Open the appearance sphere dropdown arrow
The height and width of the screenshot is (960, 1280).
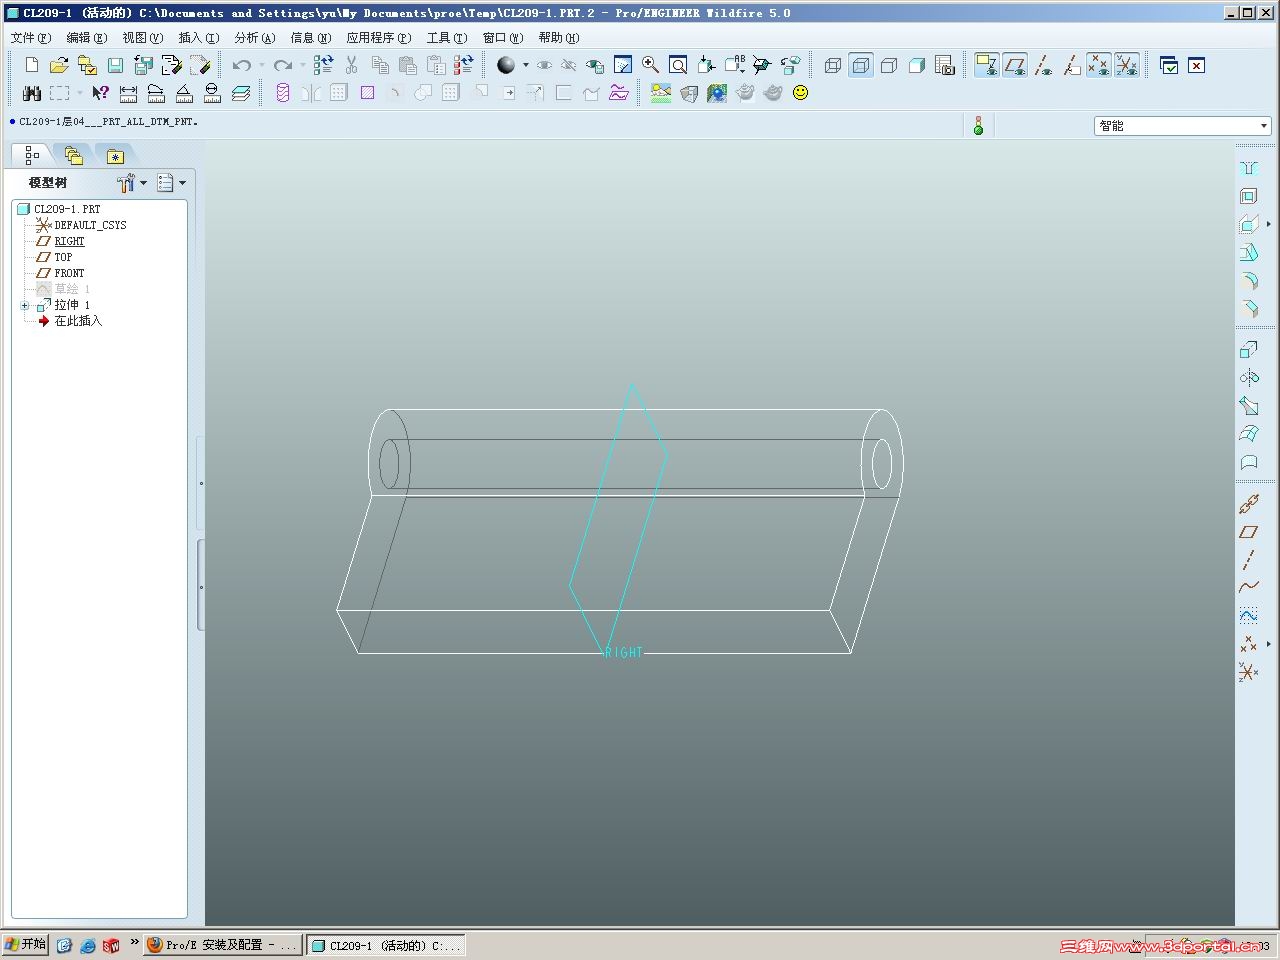click(x=526, y=65)
